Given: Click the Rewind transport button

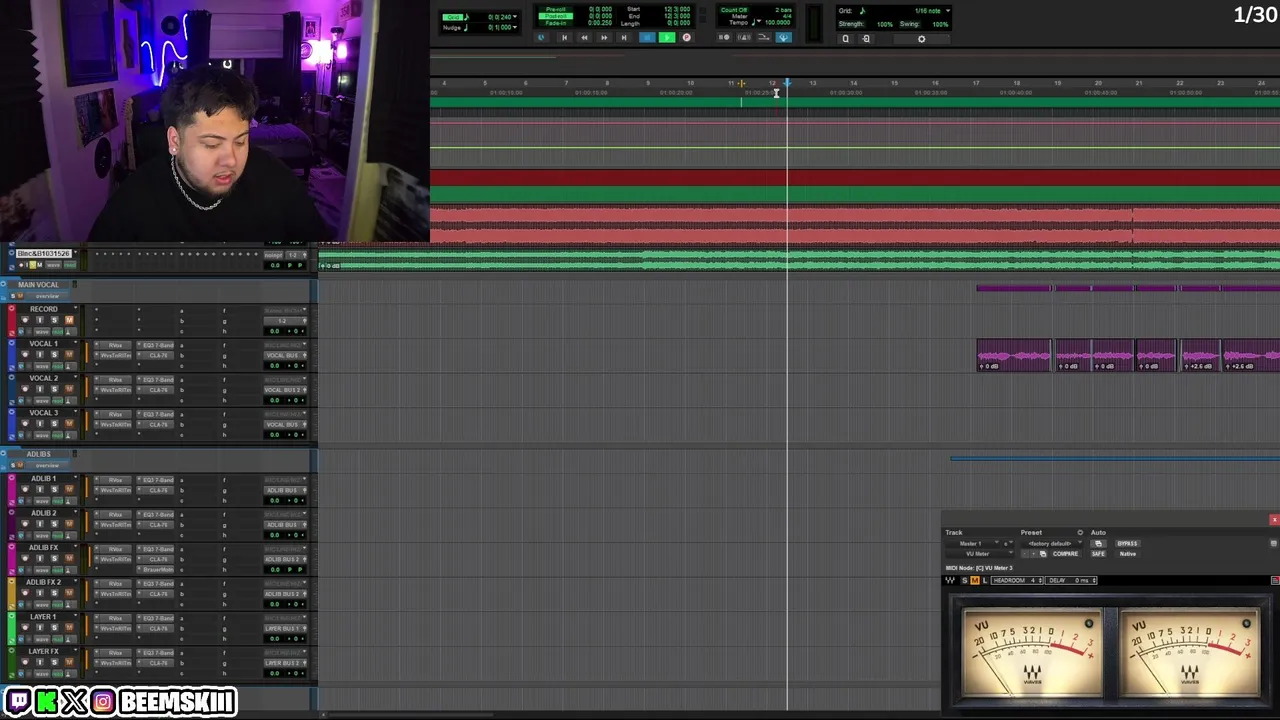Looking at the screenshot, I should [x=584, y=38].
